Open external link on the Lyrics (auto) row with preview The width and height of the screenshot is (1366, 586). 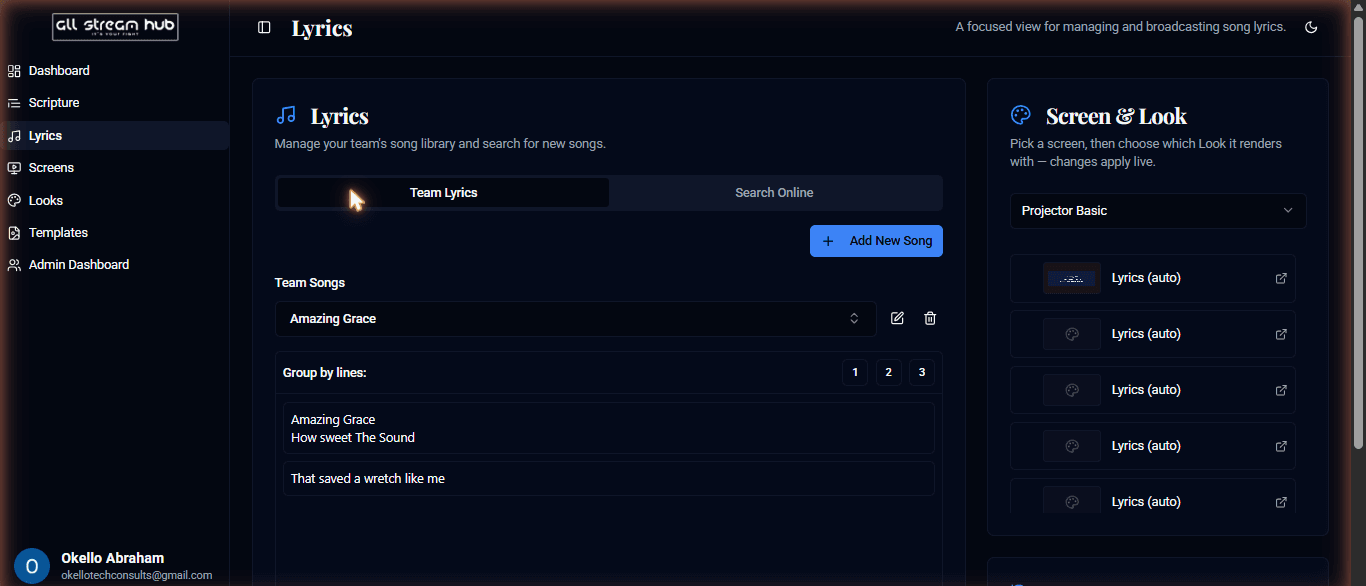(1281, 278)
